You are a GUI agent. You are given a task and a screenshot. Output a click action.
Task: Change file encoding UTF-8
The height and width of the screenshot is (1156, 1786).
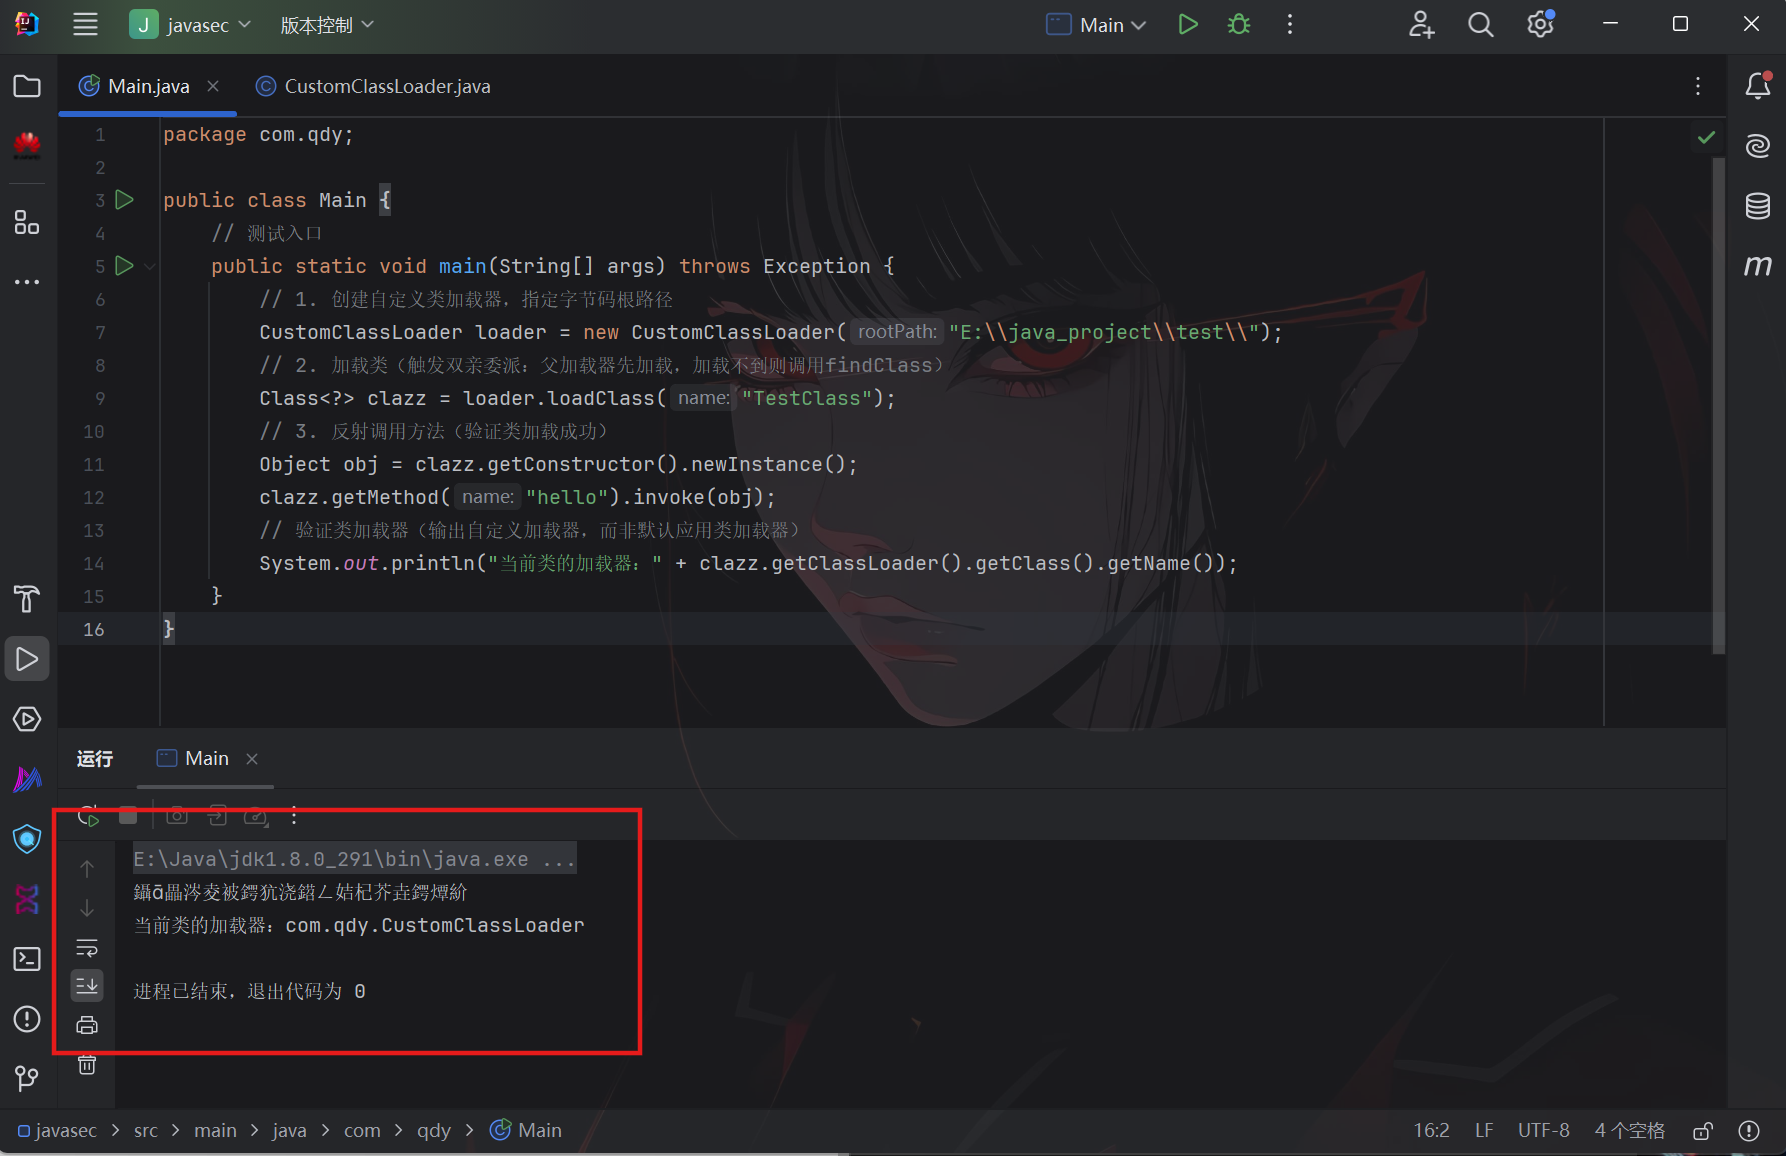coord(1543,1130)
